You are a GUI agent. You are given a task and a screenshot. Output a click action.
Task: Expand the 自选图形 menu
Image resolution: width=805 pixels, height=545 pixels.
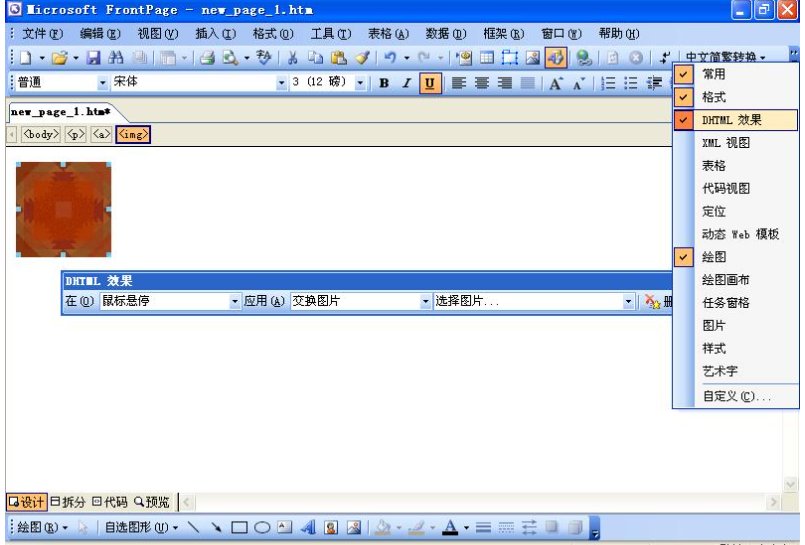(x=141, y=527)
